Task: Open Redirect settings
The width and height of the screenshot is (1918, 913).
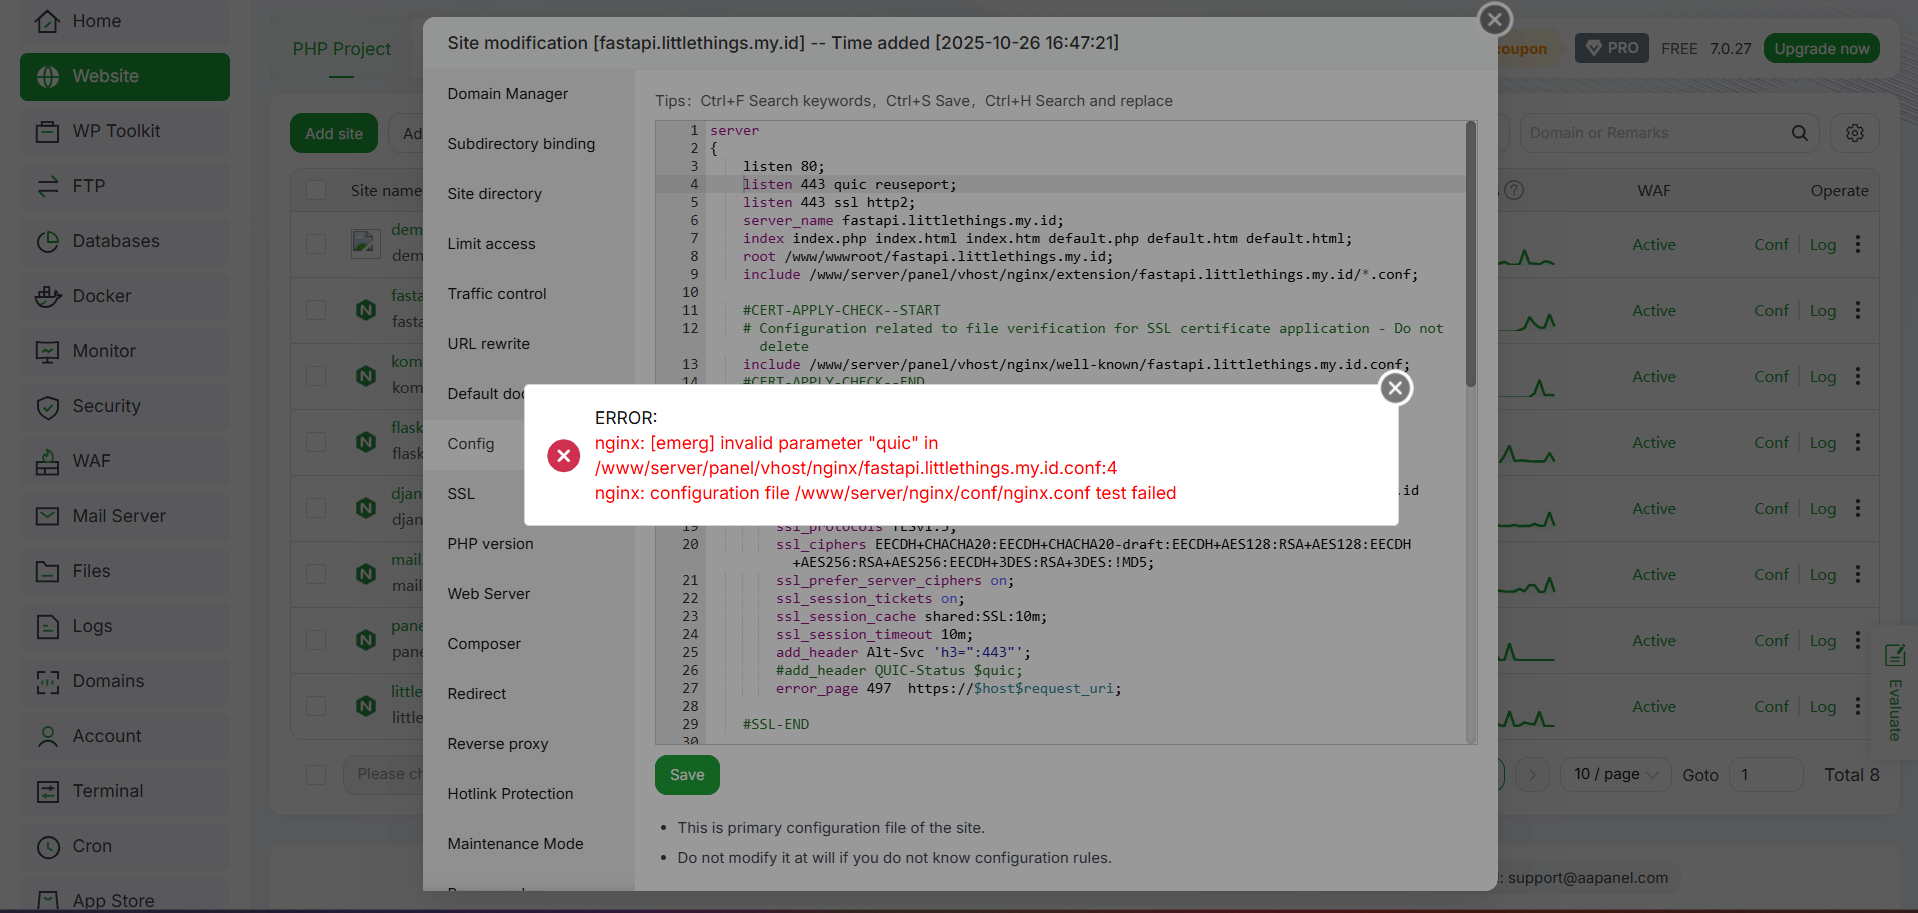Action: pos(528,694)
